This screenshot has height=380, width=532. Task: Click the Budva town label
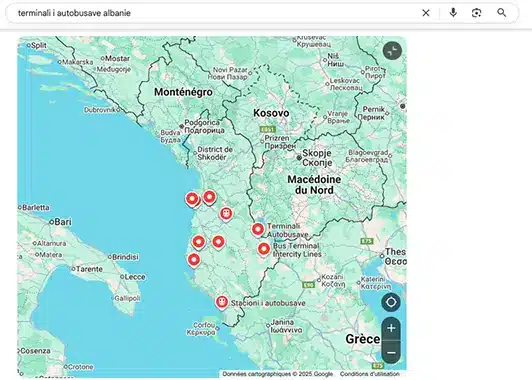point(170,136)
